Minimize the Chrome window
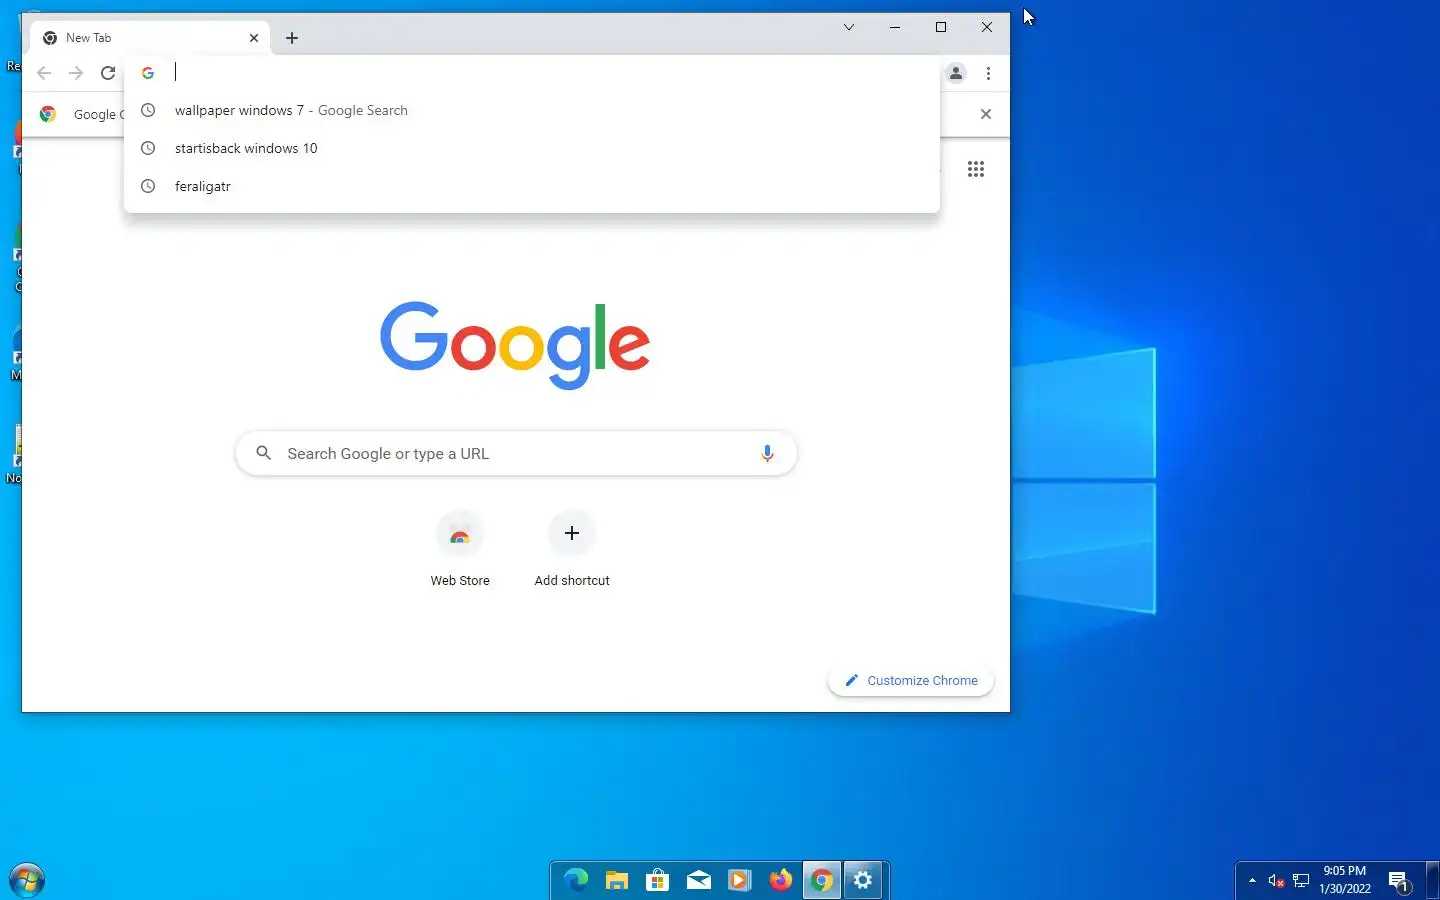Image resolution: width=1440 pixels, height=900 pixels. [895, 27]
